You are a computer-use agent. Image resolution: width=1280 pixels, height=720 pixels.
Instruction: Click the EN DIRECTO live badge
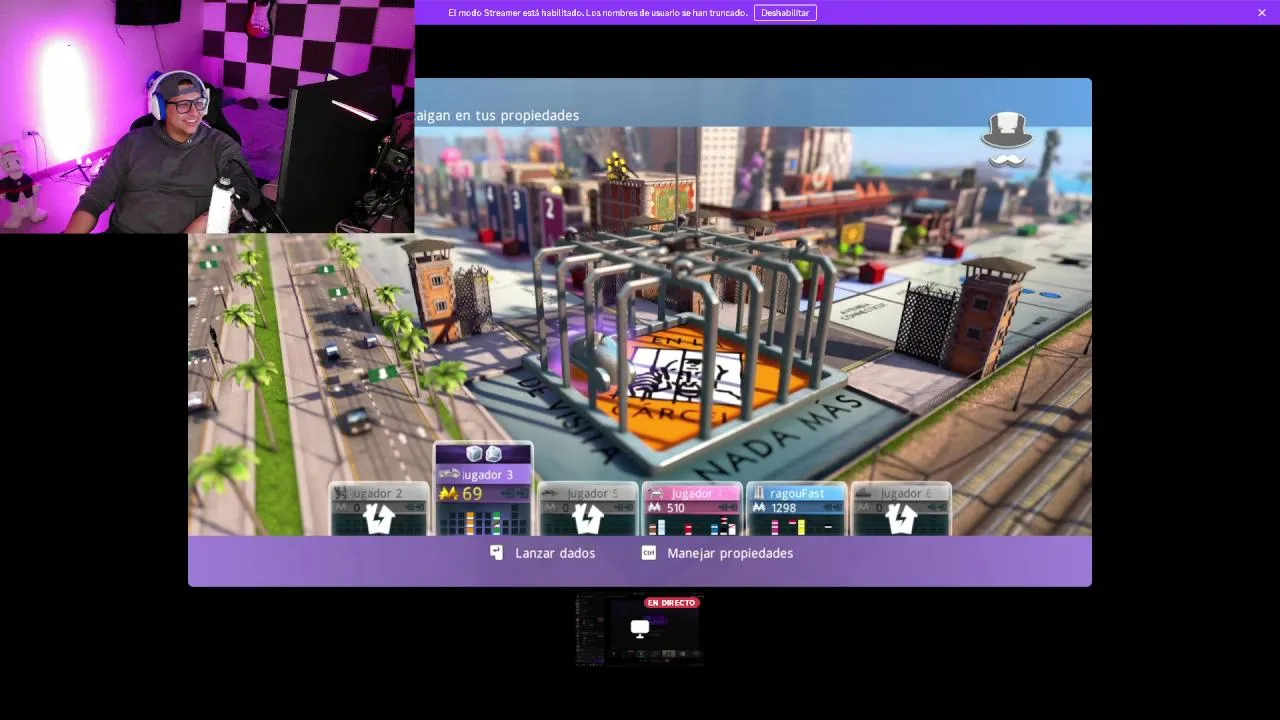672,603
